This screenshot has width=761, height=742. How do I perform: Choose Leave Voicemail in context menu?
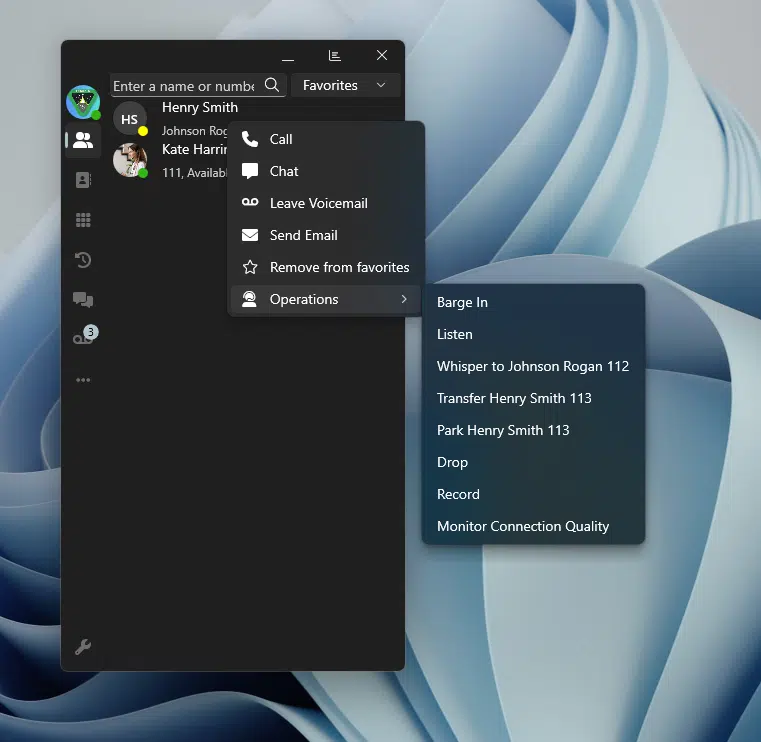[318, 203]
